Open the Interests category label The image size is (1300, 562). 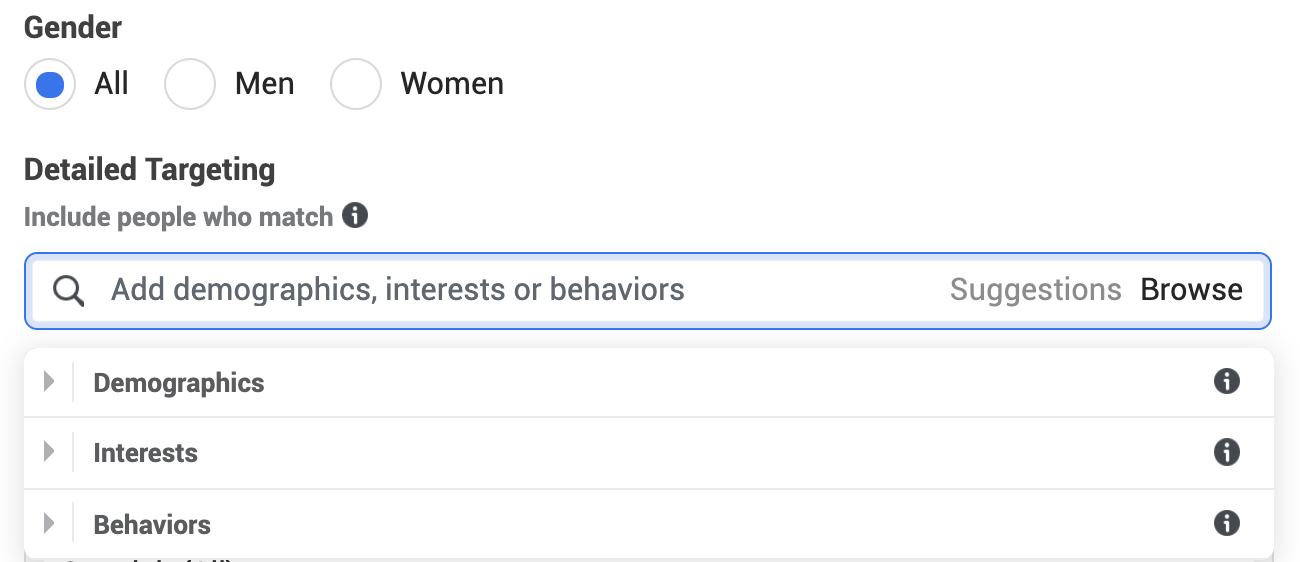click(146, 453)
